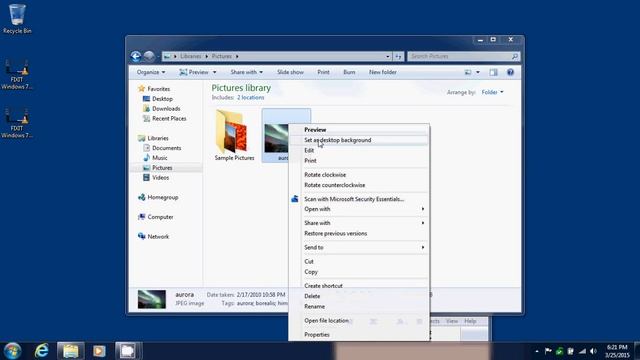The width and height of the screenshot is (640, 360).
Task: Select Computer in navigation pane
Action: tap(156, 217)
